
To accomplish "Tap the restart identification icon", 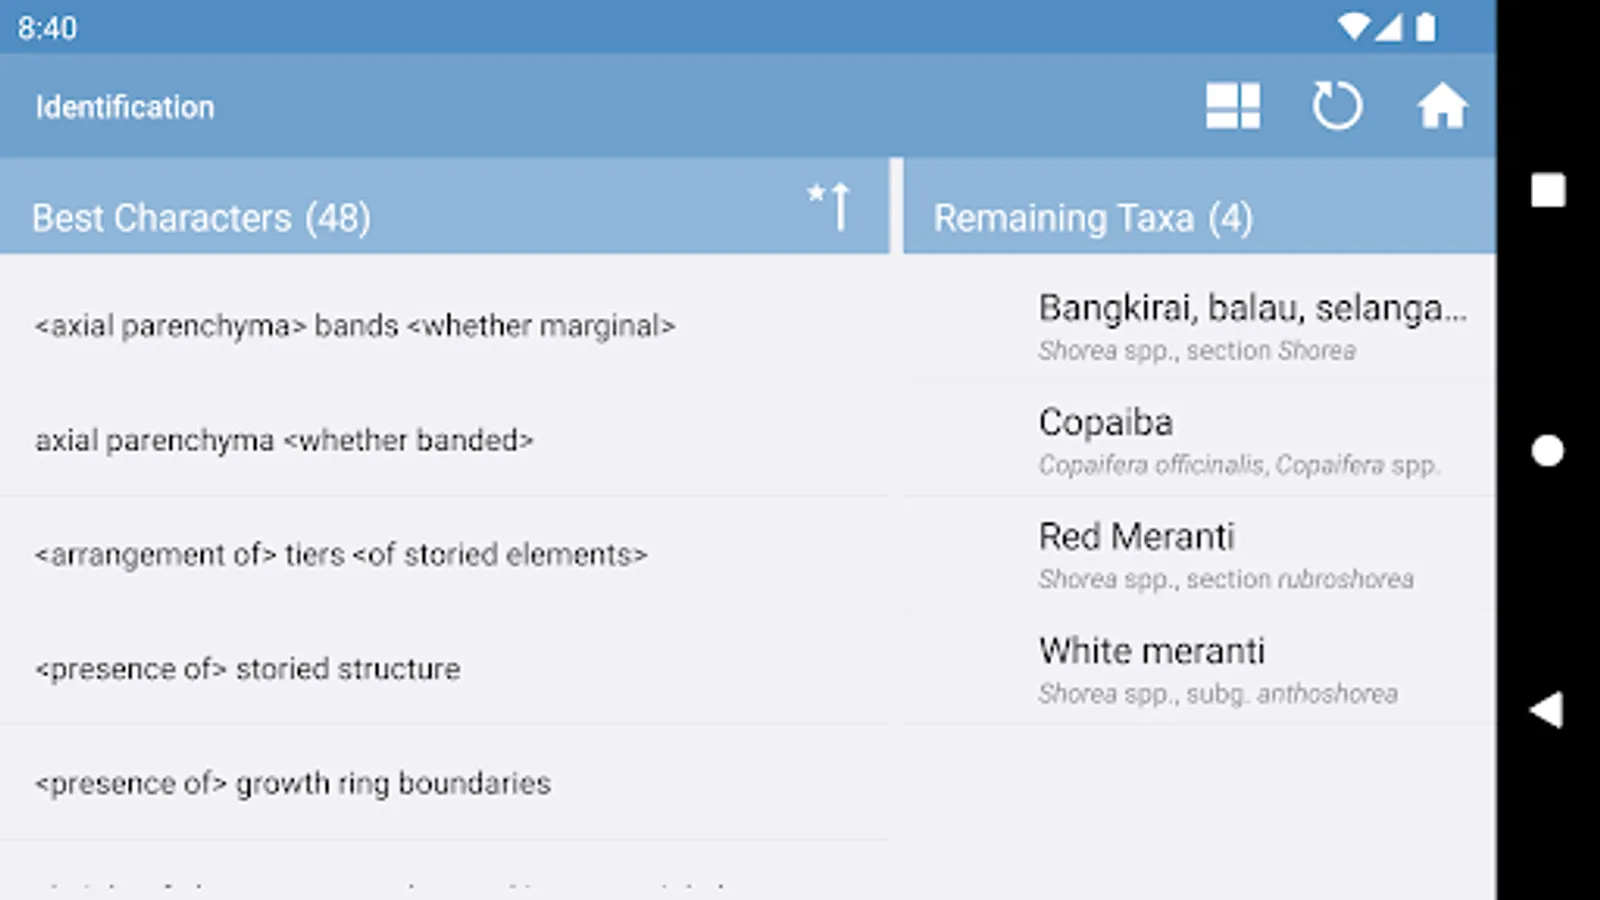I will (1336, 106).
